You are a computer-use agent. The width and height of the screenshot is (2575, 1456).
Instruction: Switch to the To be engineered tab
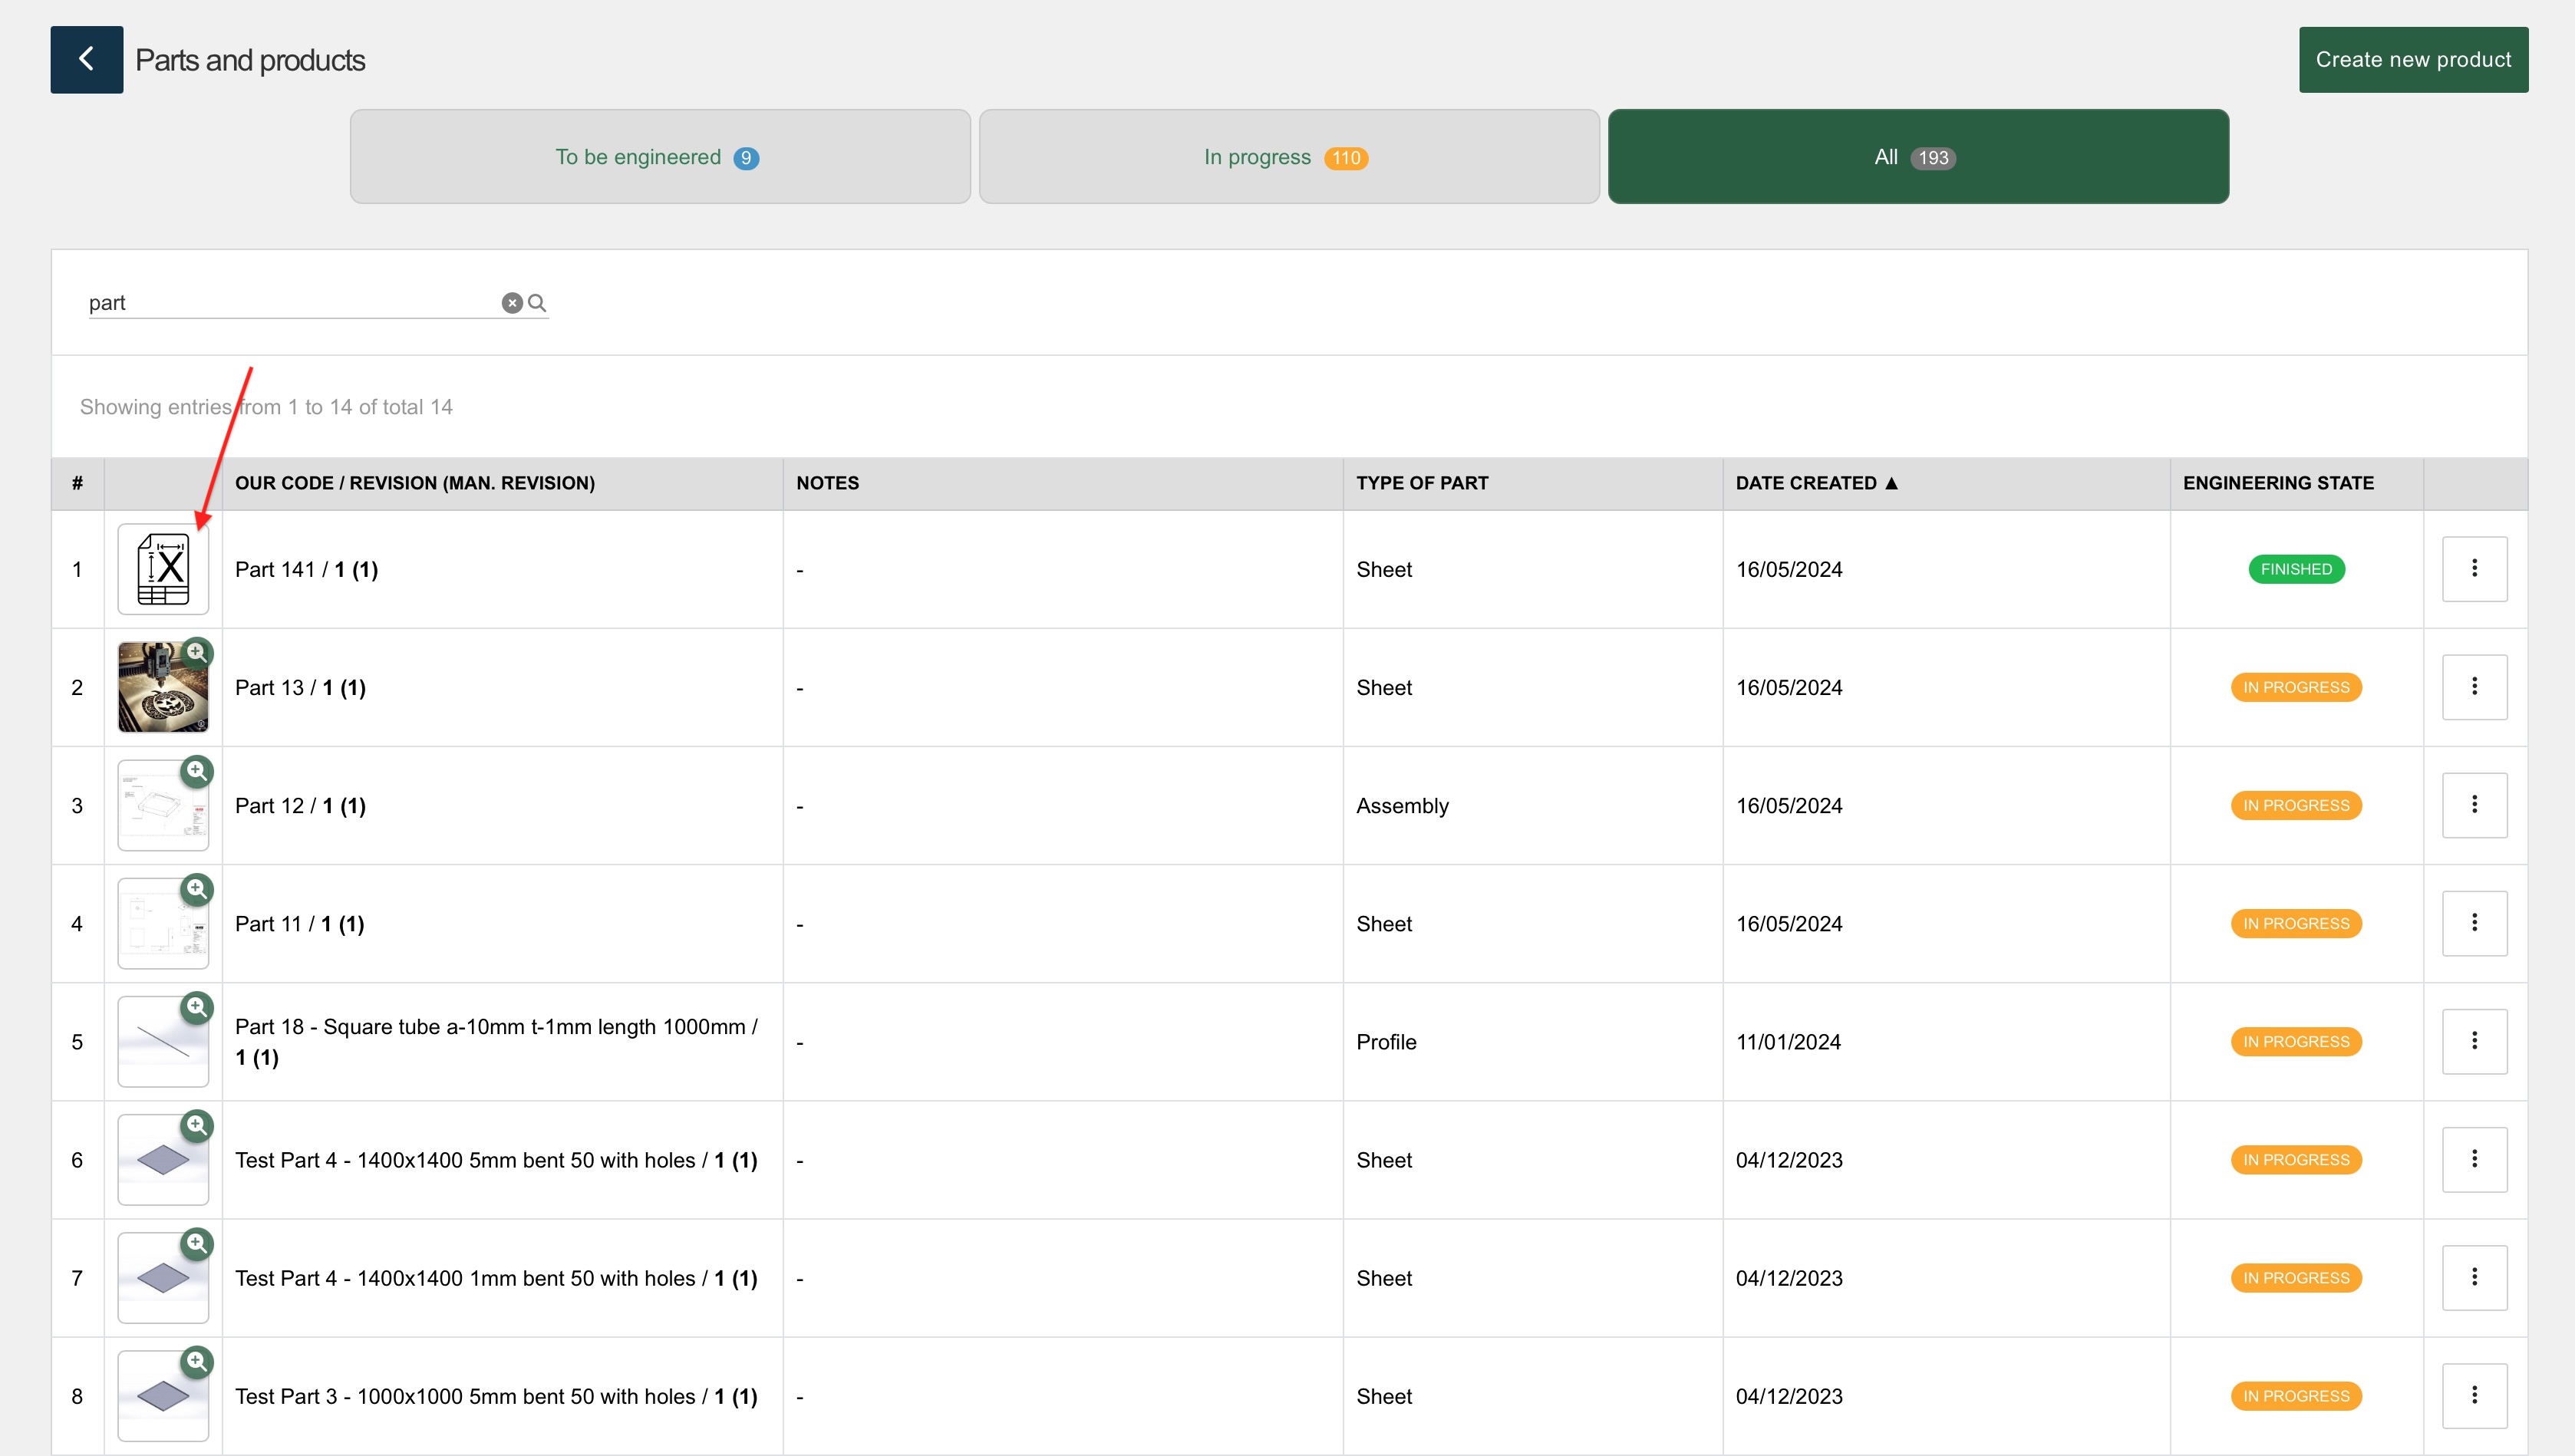[660, 157]
